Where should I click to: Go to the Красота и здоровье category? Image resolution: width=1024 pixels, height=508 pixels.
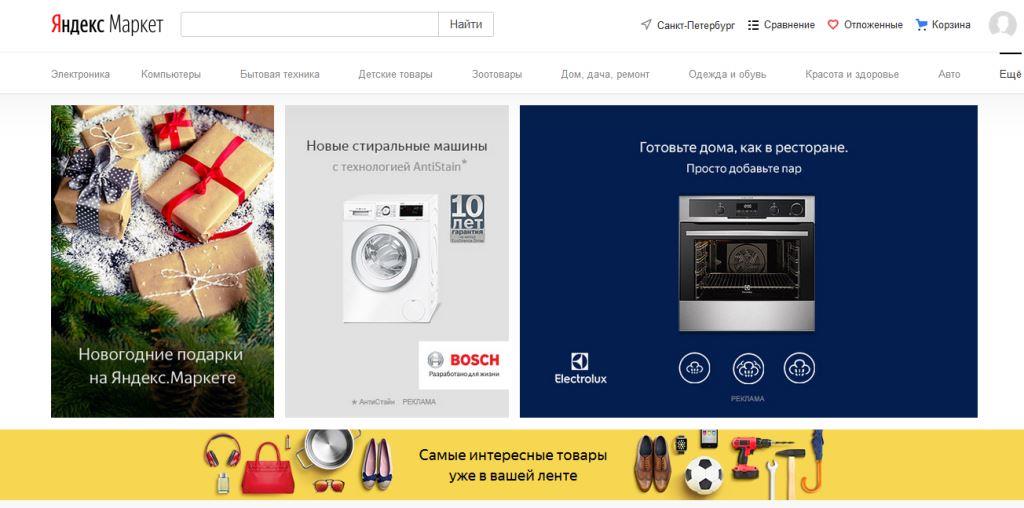click(852, 74)
